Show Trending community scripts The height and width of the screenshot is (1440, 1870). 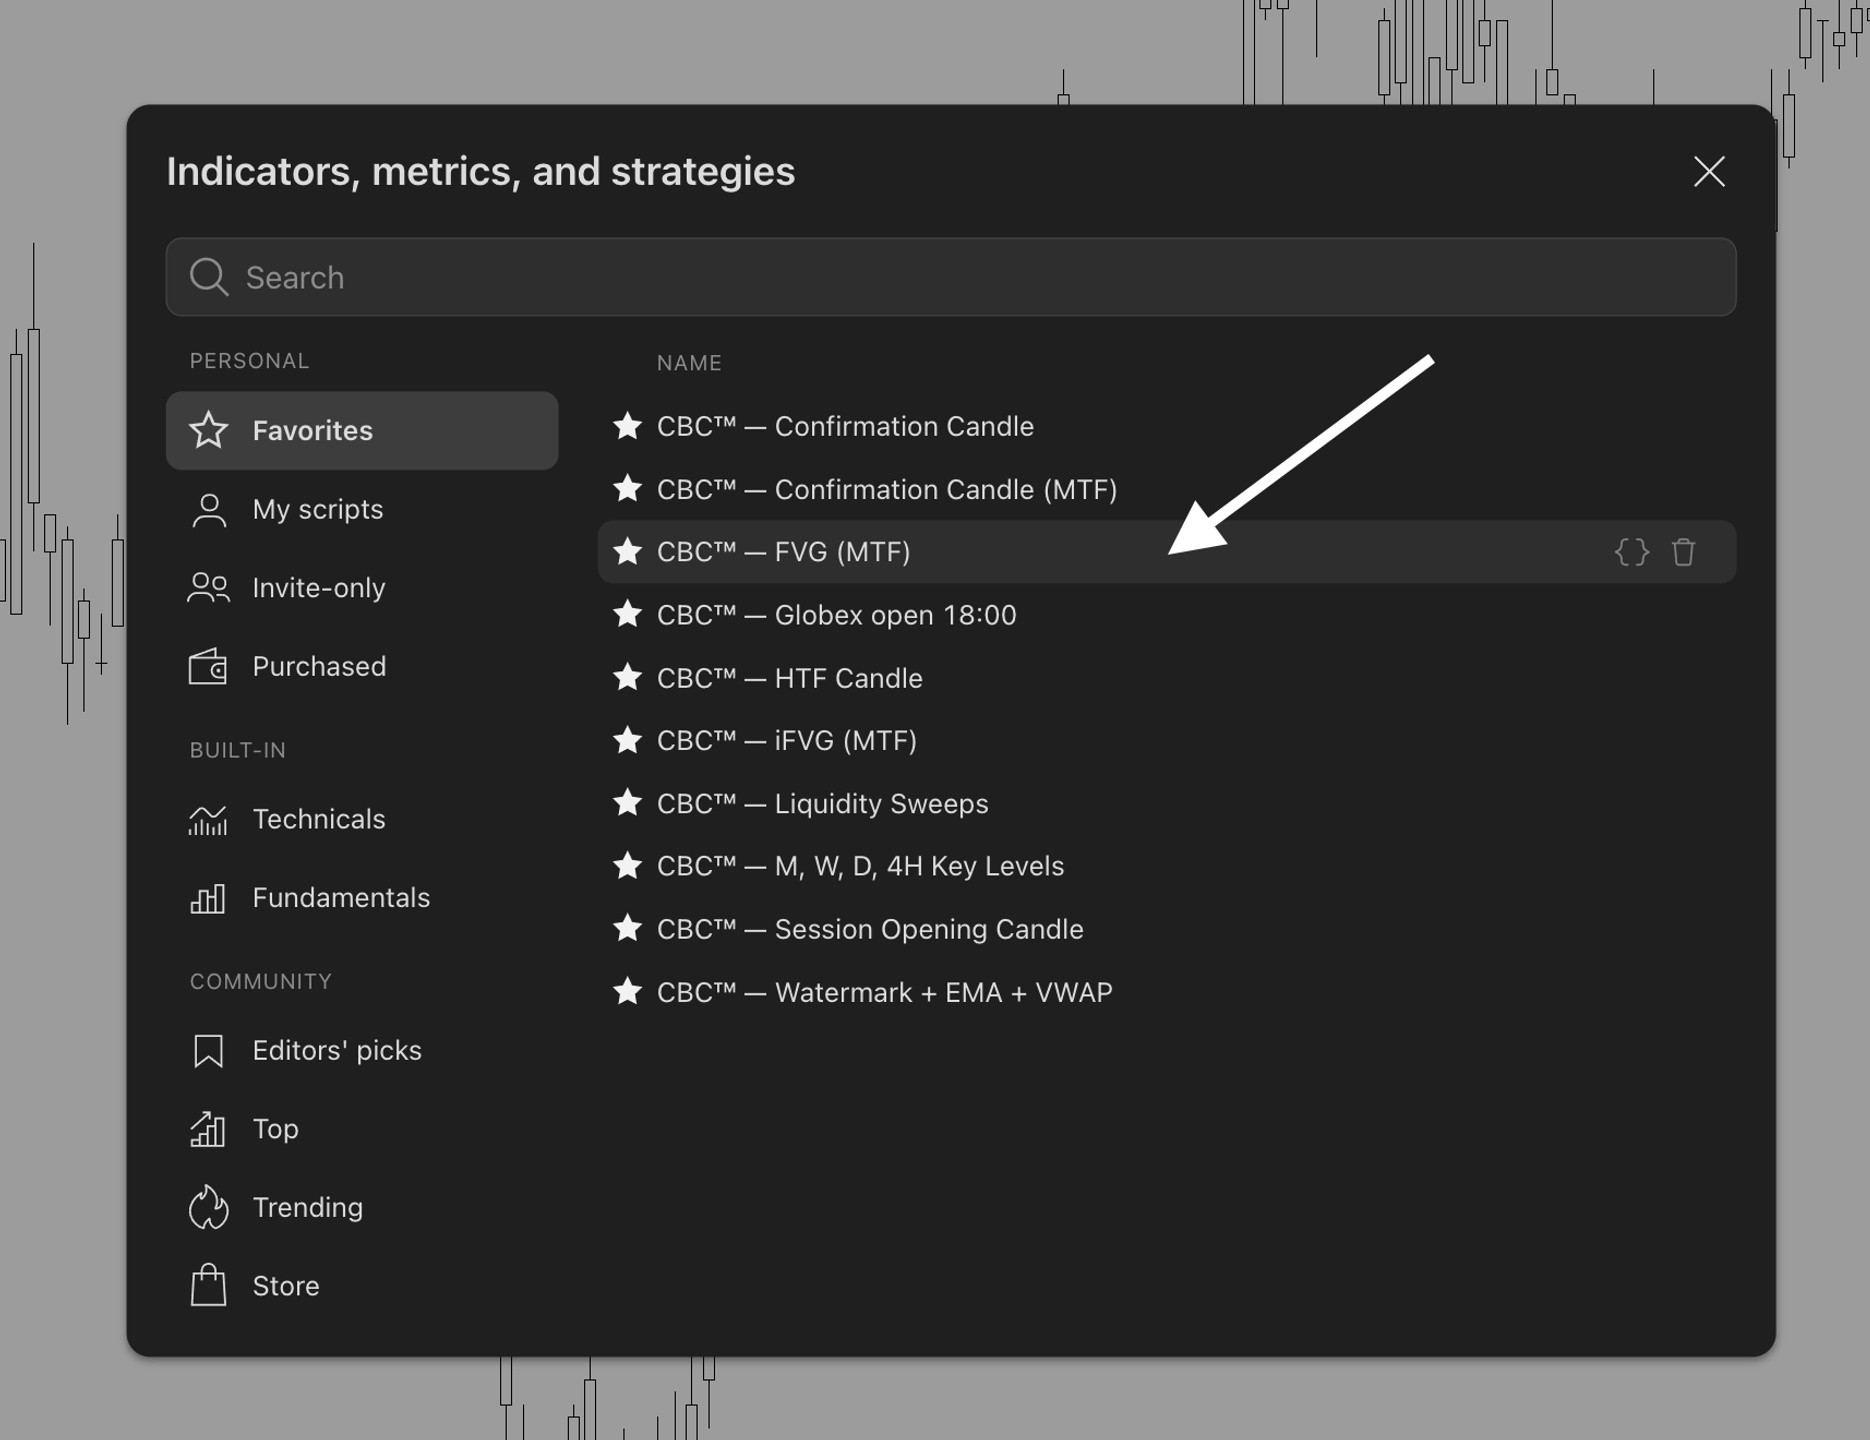362,1207
